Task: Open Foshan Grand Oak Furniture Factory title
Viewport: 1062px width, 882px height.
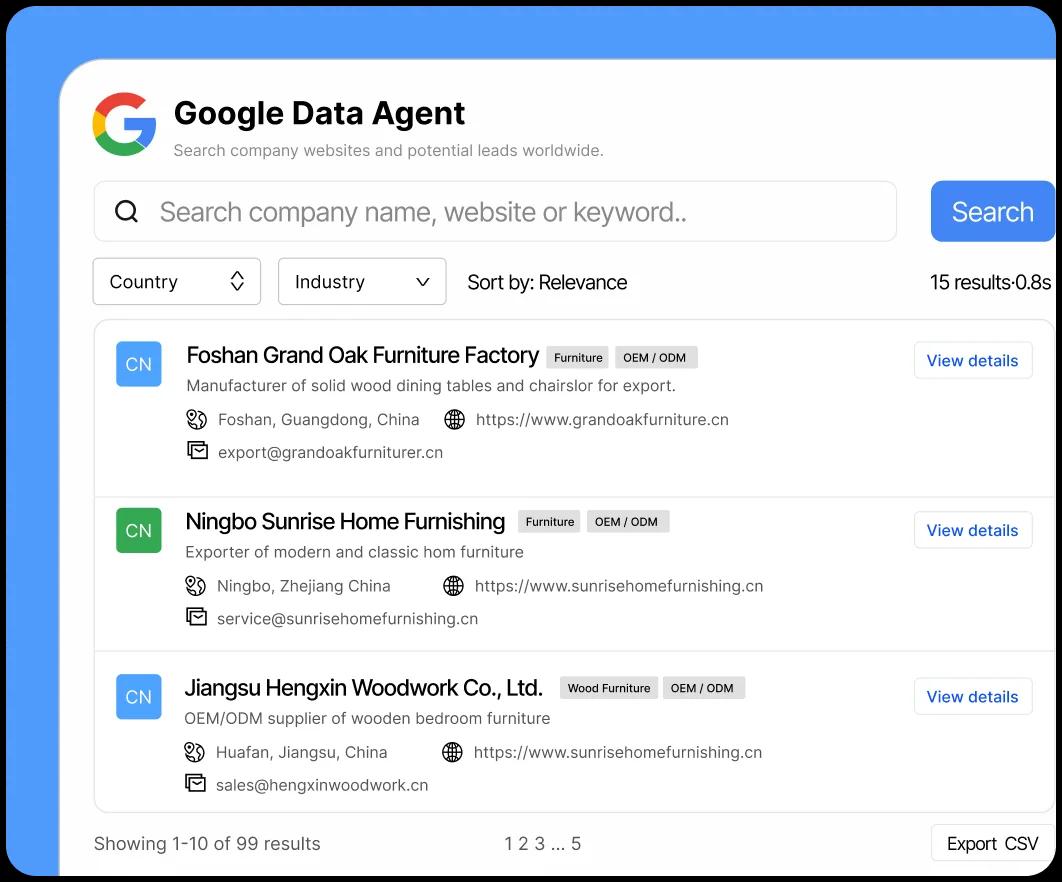Action: (362, 355)
